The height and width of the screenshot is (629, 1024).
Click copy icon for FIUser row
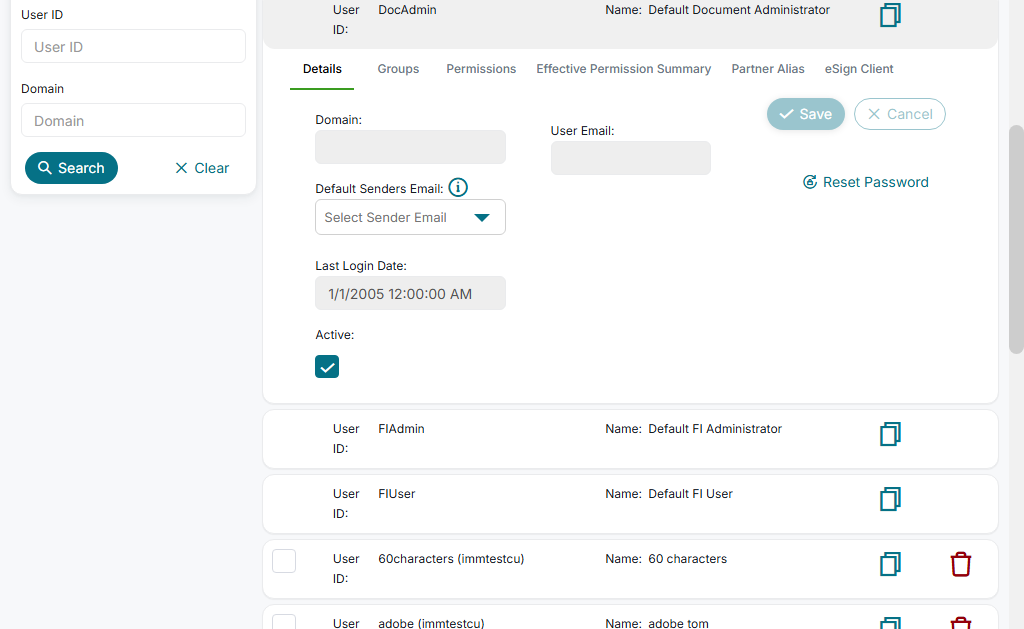click(x=890, y=499)
